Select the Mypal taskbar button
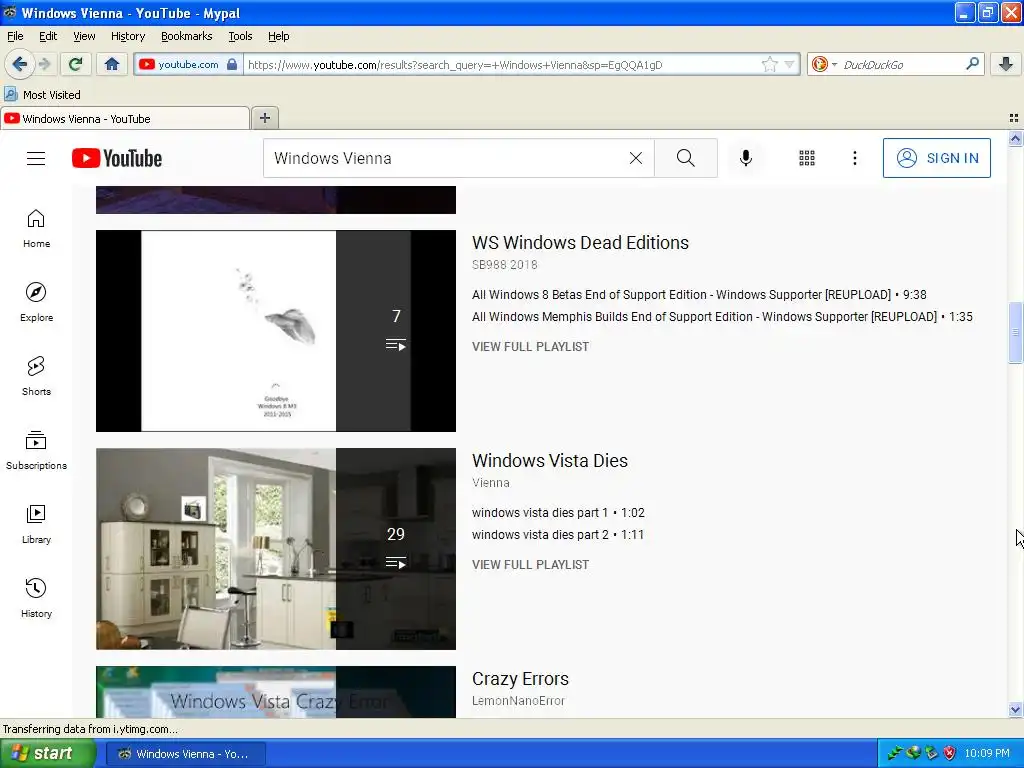1024x768 pixels. click(185, 754)
